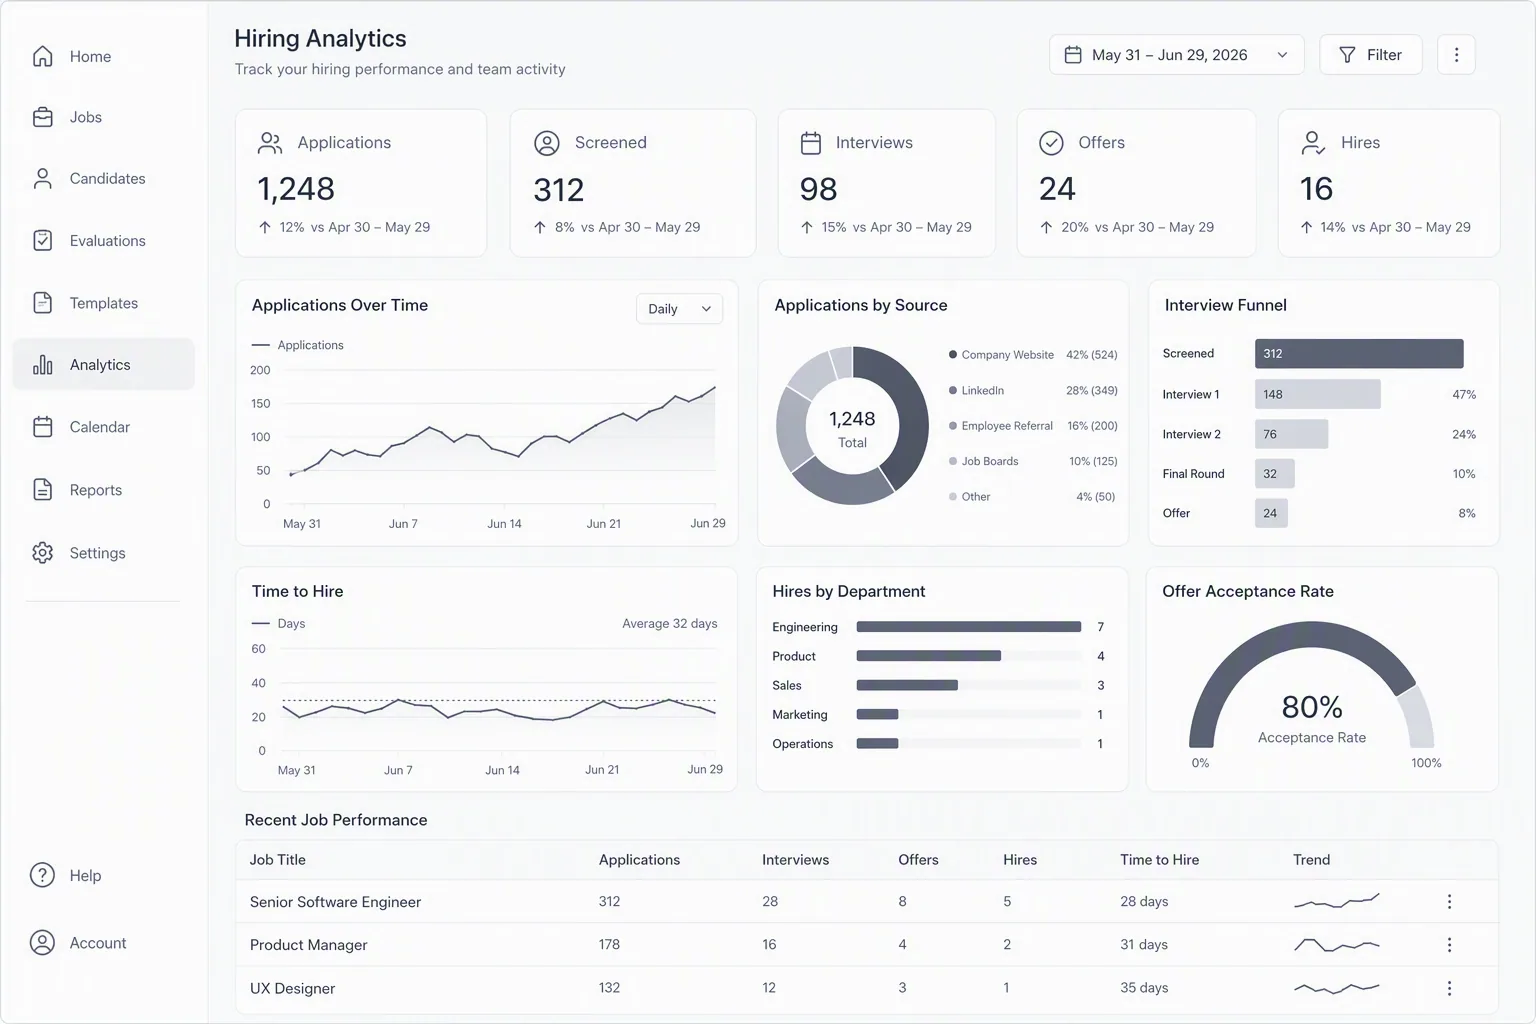Click the Templates document icon
Screen dimensions: 1536x1024
[x=42, y=303]
